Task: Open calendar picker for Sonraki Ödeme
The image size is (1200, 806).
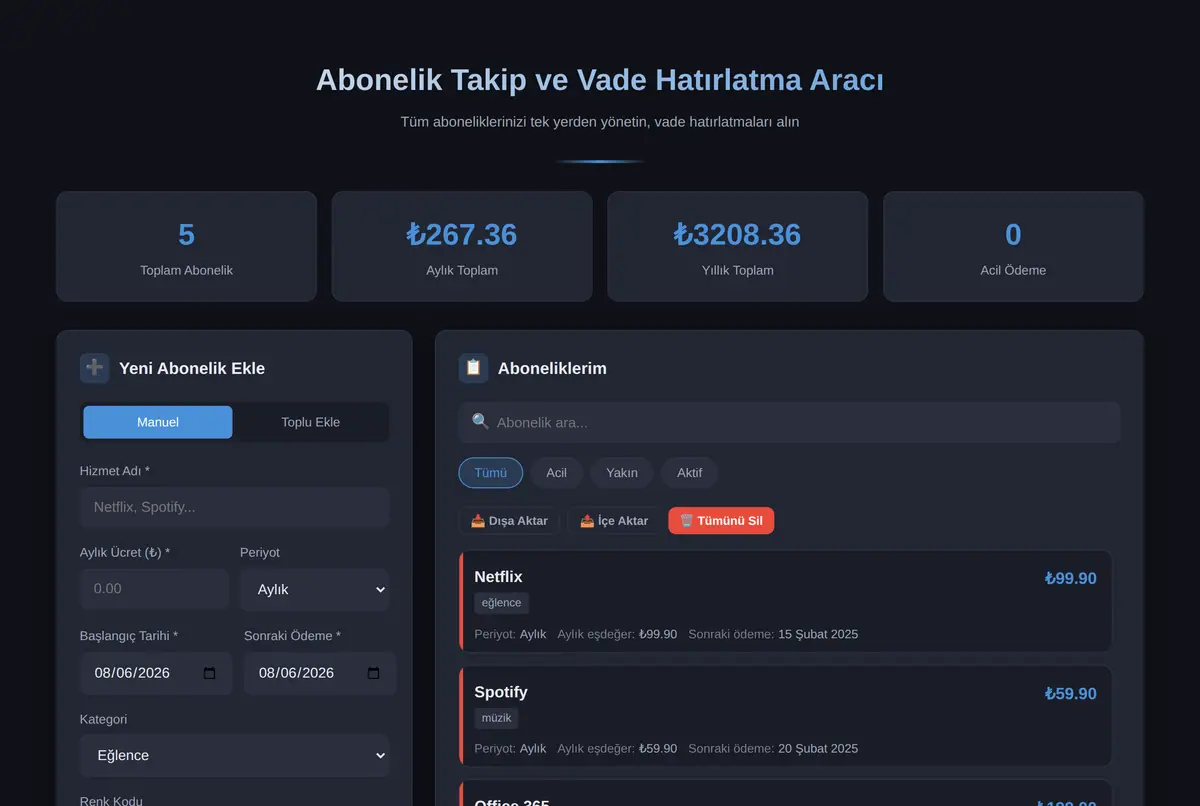Action: pos(373,673)
